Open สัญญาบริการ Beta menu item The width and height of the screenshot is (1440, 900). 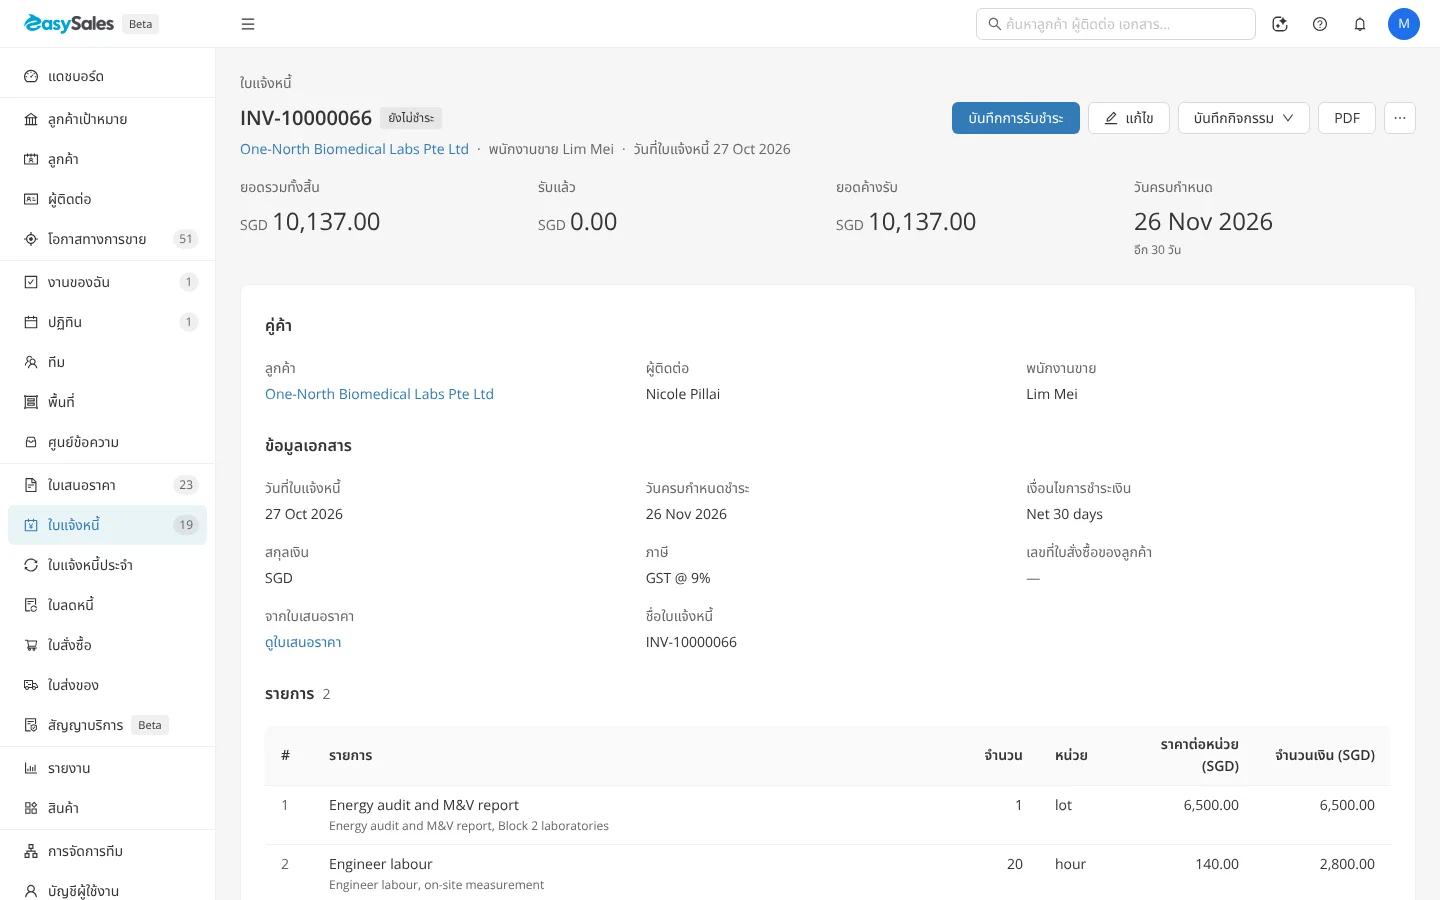[x=107, y=725]
